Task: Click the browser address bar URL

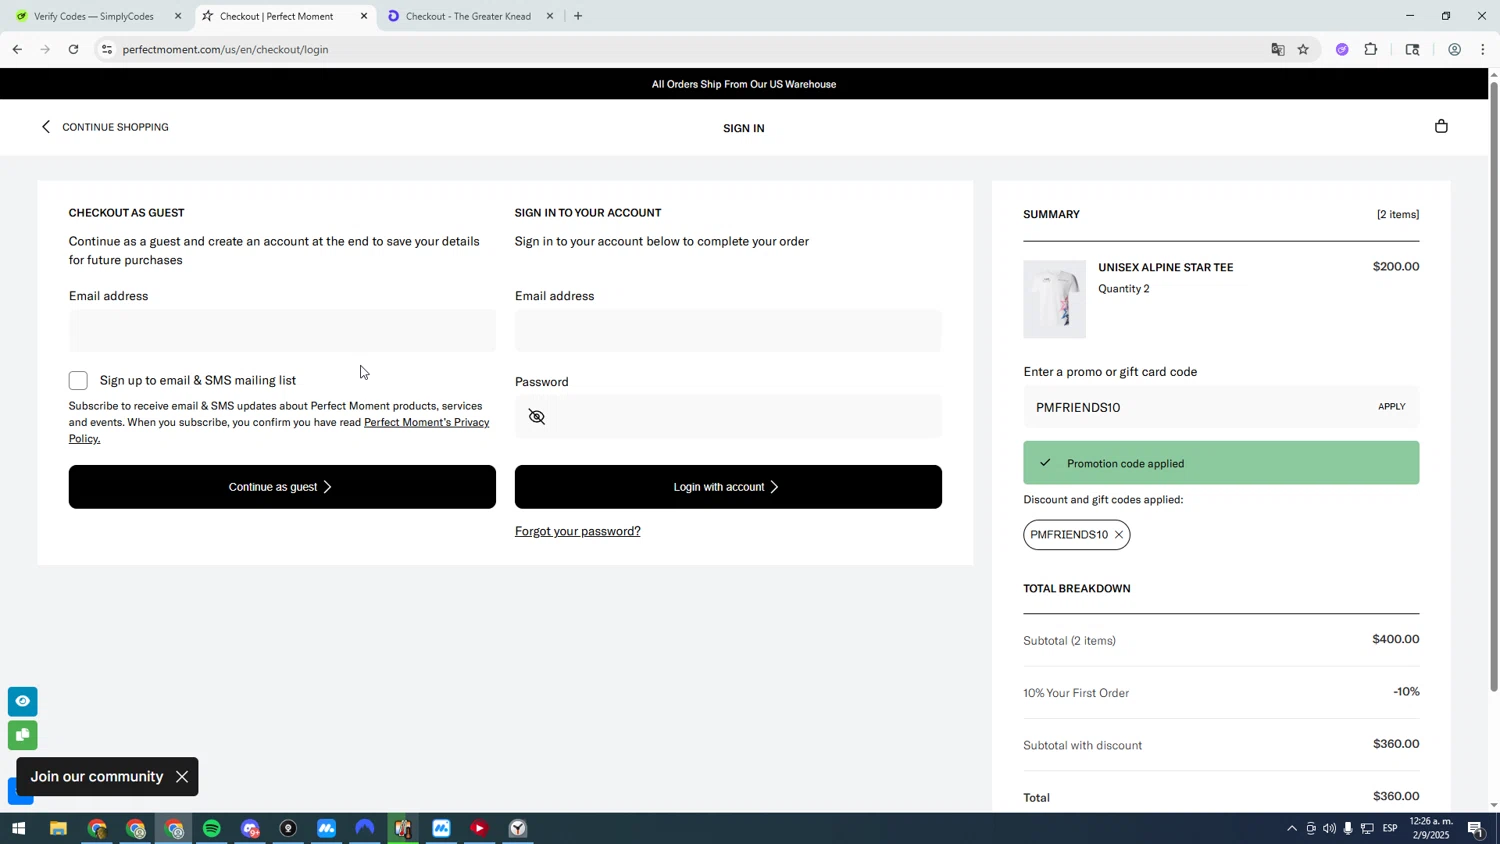Action: click(x=226, y=49)
